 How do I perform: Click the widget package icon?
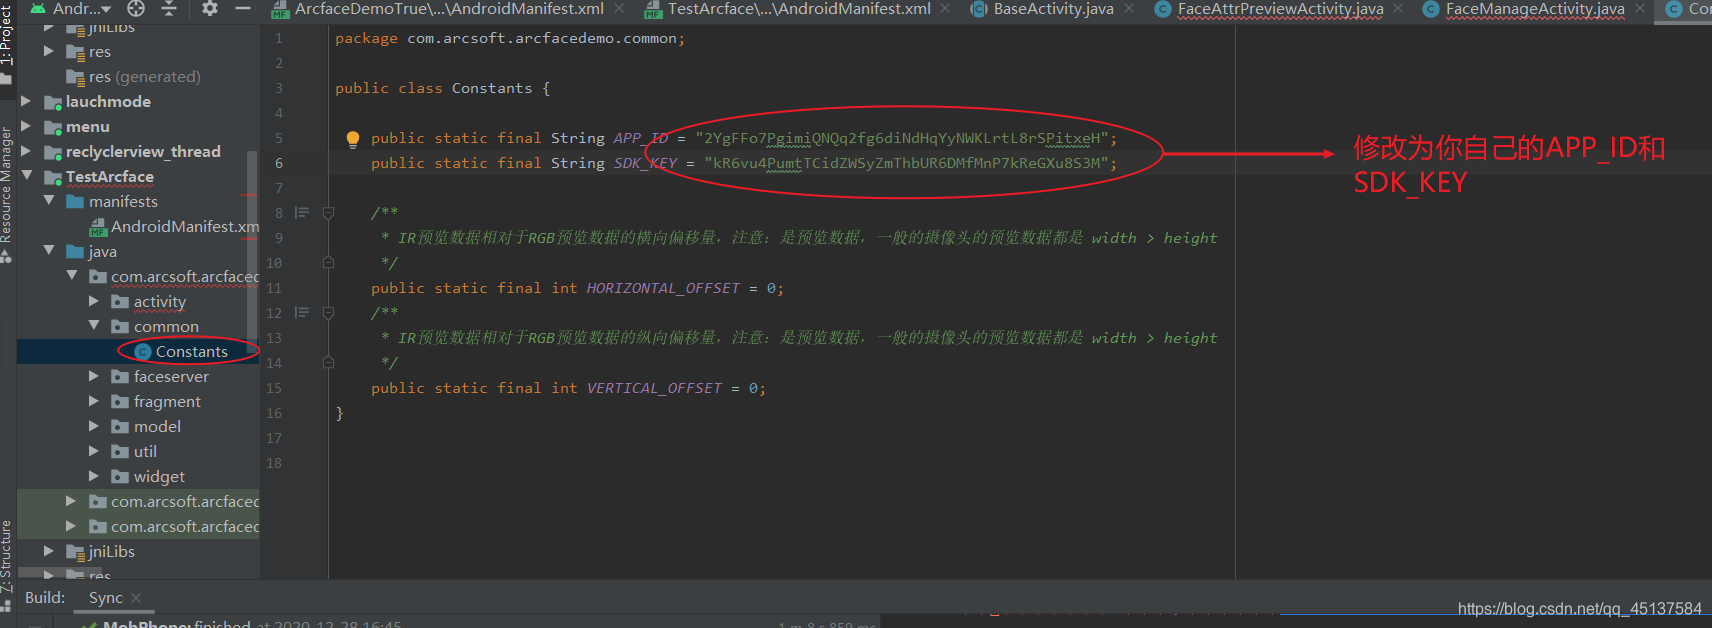pyautogui.click(x=120, y=477)
